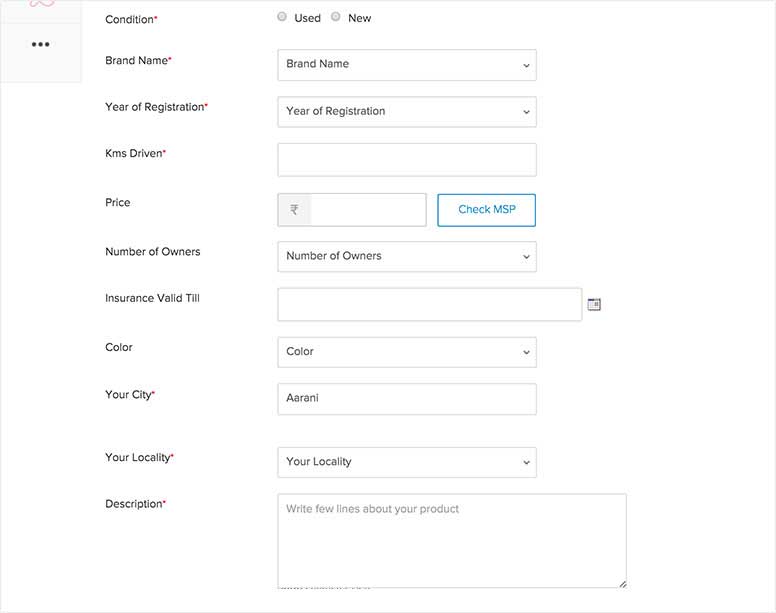Screen dimensions: 776x613
Task: Click the pink logo icon in sidebar
Action: 42,3
